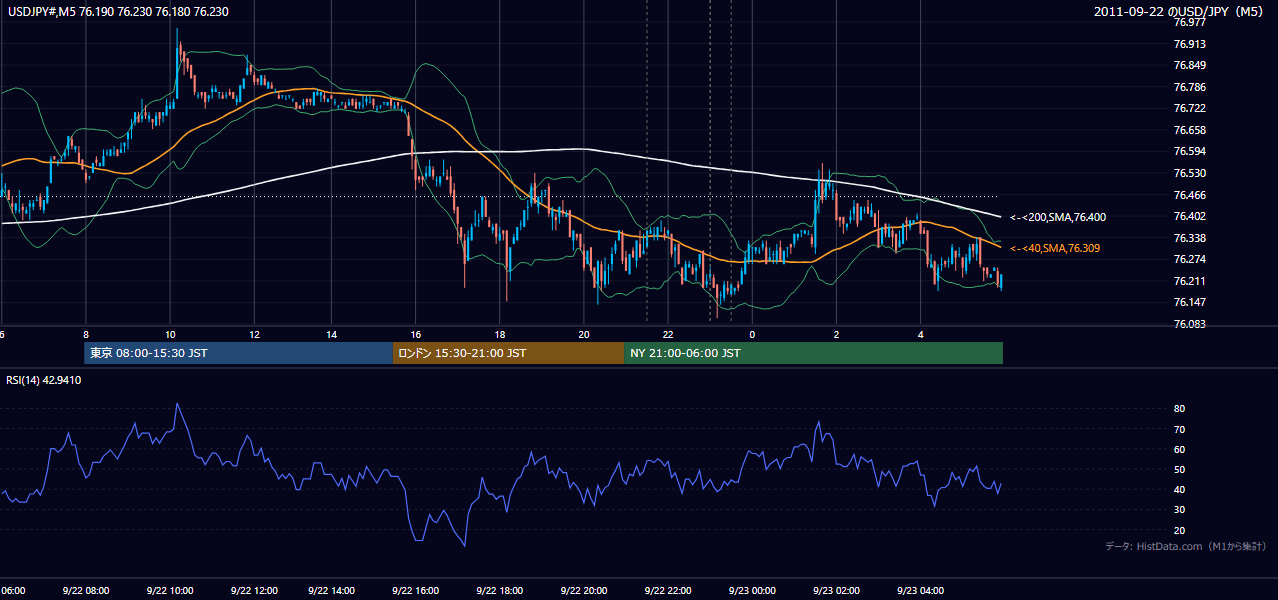Click price scale value 76.594
This screenshot has height=600, width=1278.
pos(1190,151)
